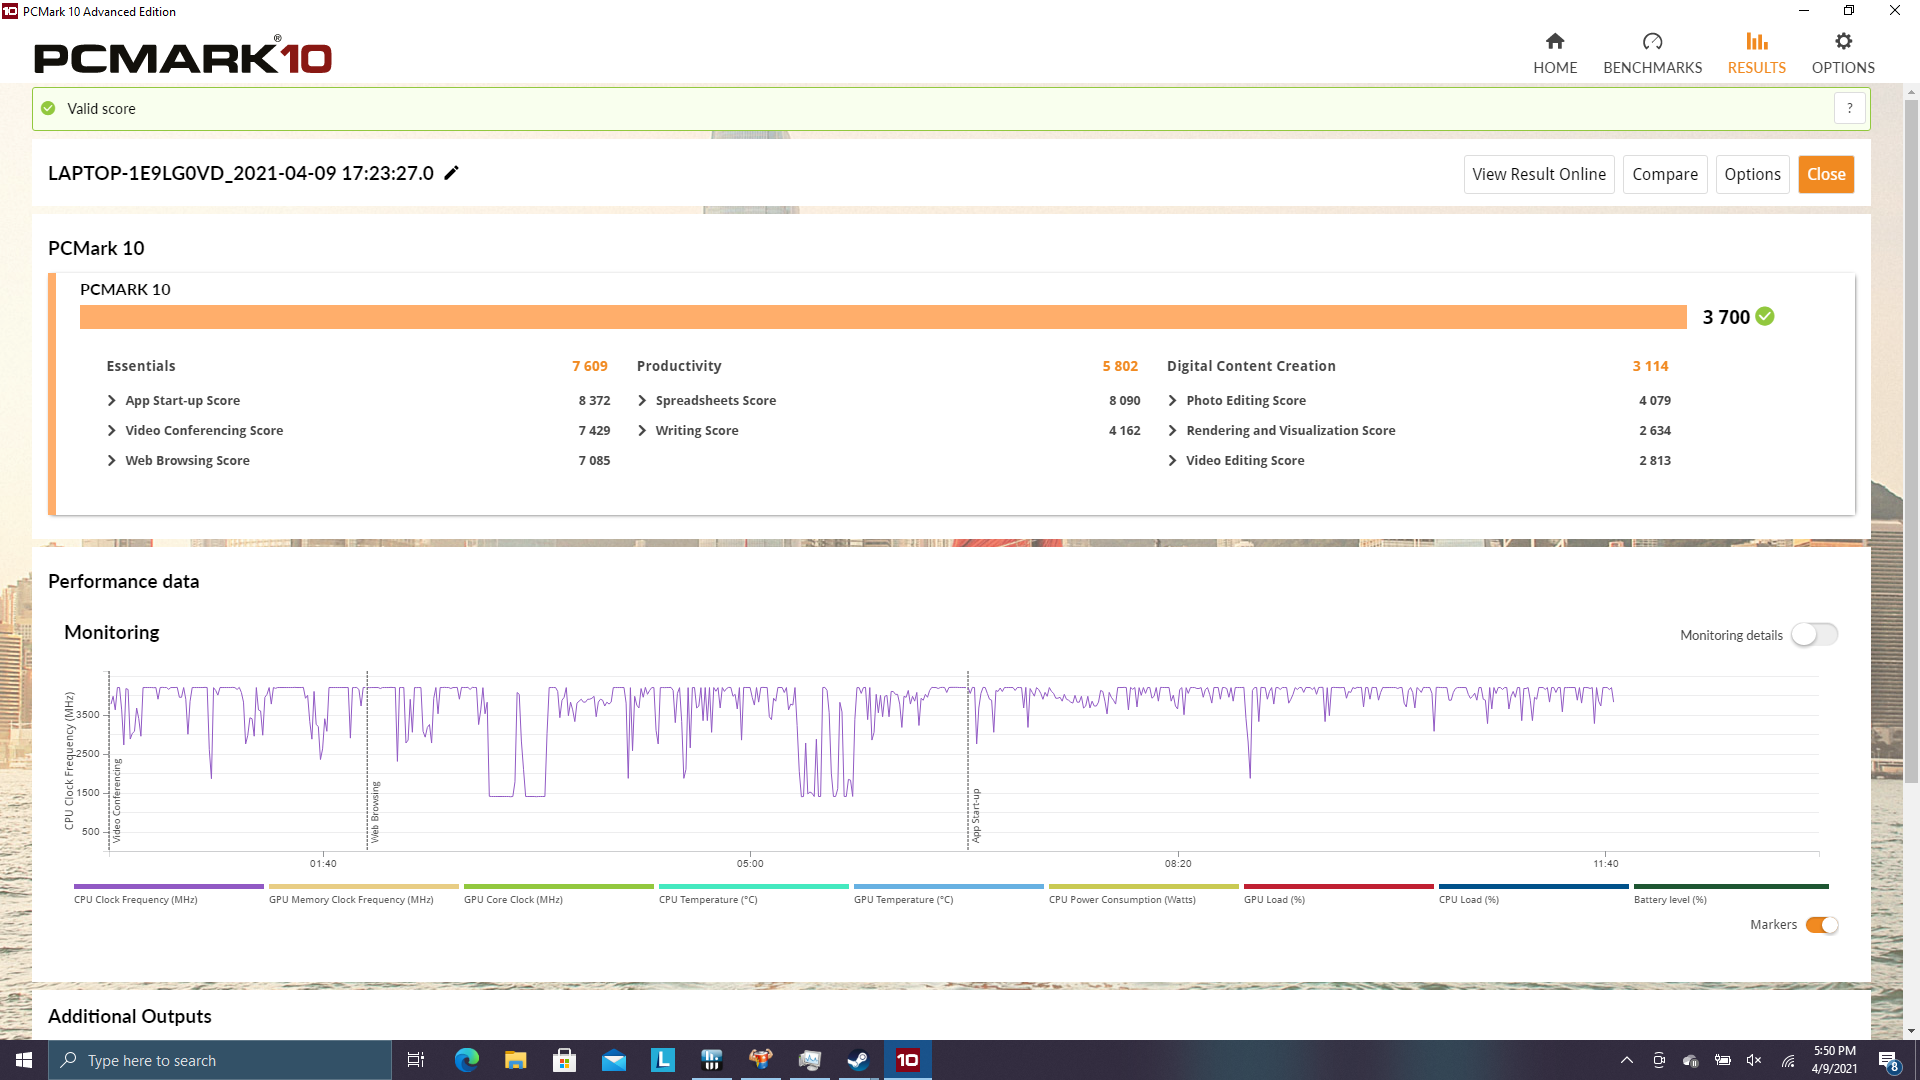The height and width of the screenshot is (1080, 1920).
Task: Open the Wi-Fi network tray icon
Action: pos(1788,1060)
